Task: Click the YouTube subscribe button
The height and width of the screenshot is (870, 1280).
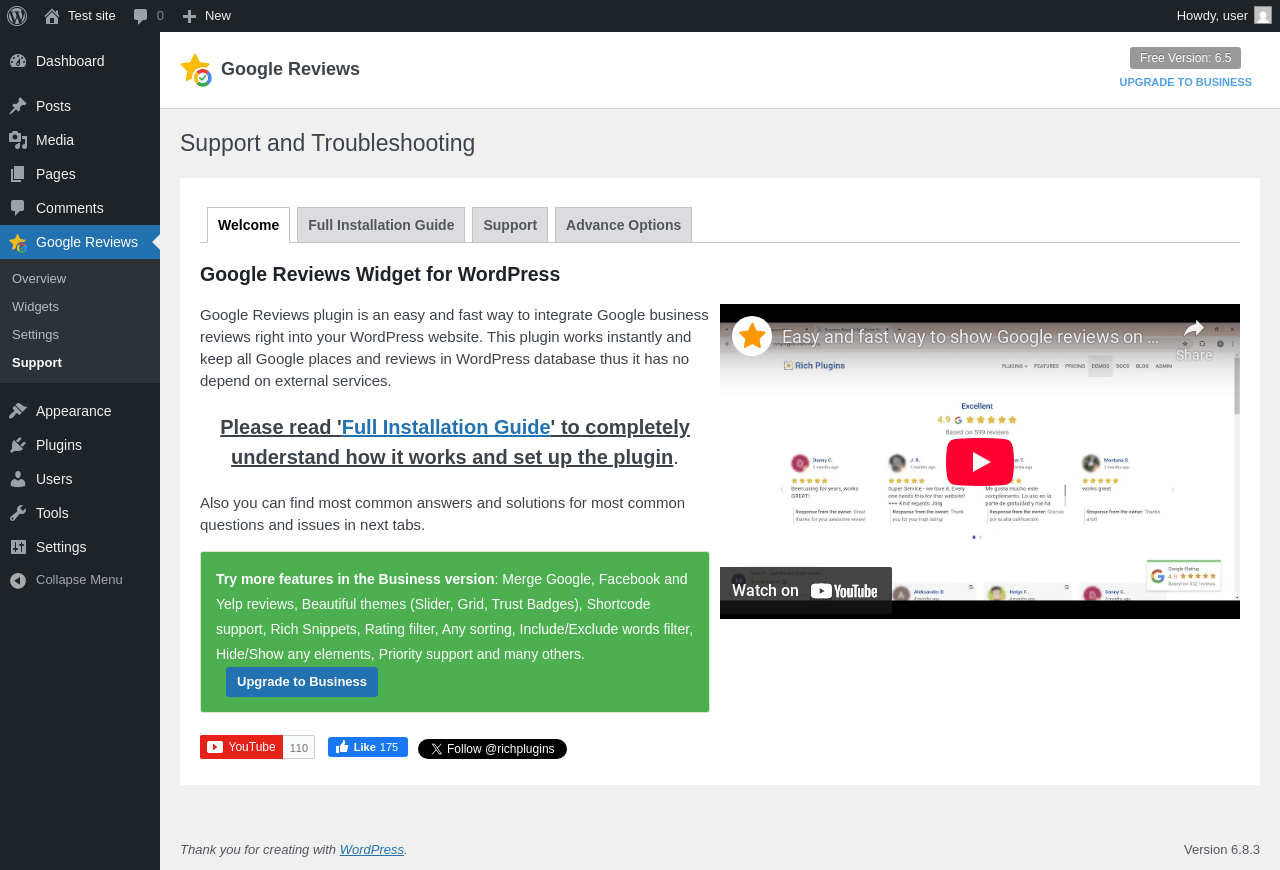Action: pyautogui.click(x=241, y=747)
